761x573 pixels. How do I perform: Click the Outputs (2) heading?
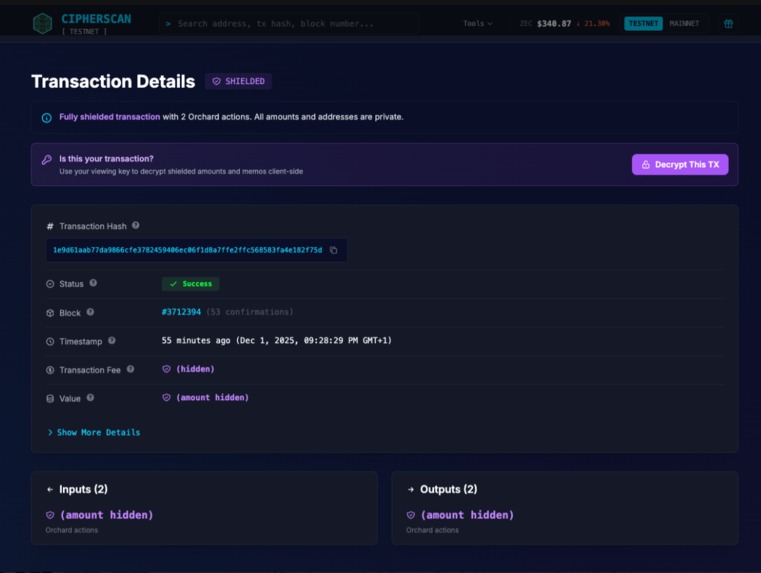448,490
